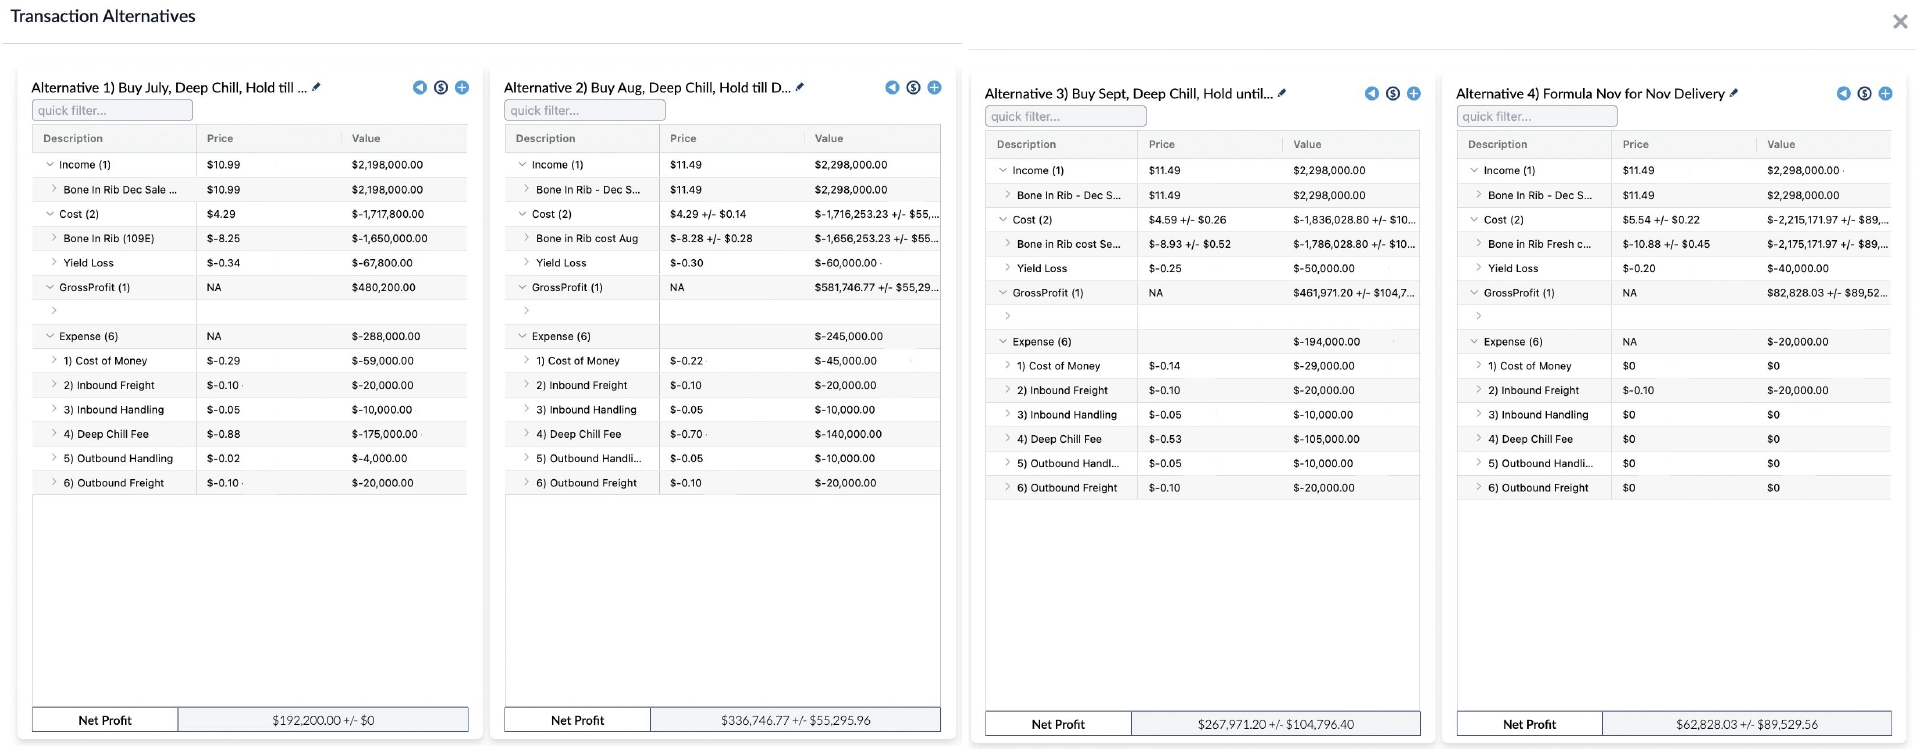Click the blue back arrow icon on Alternative 2
Viewport: 1920px width, 751px height.
pos(892,88)
